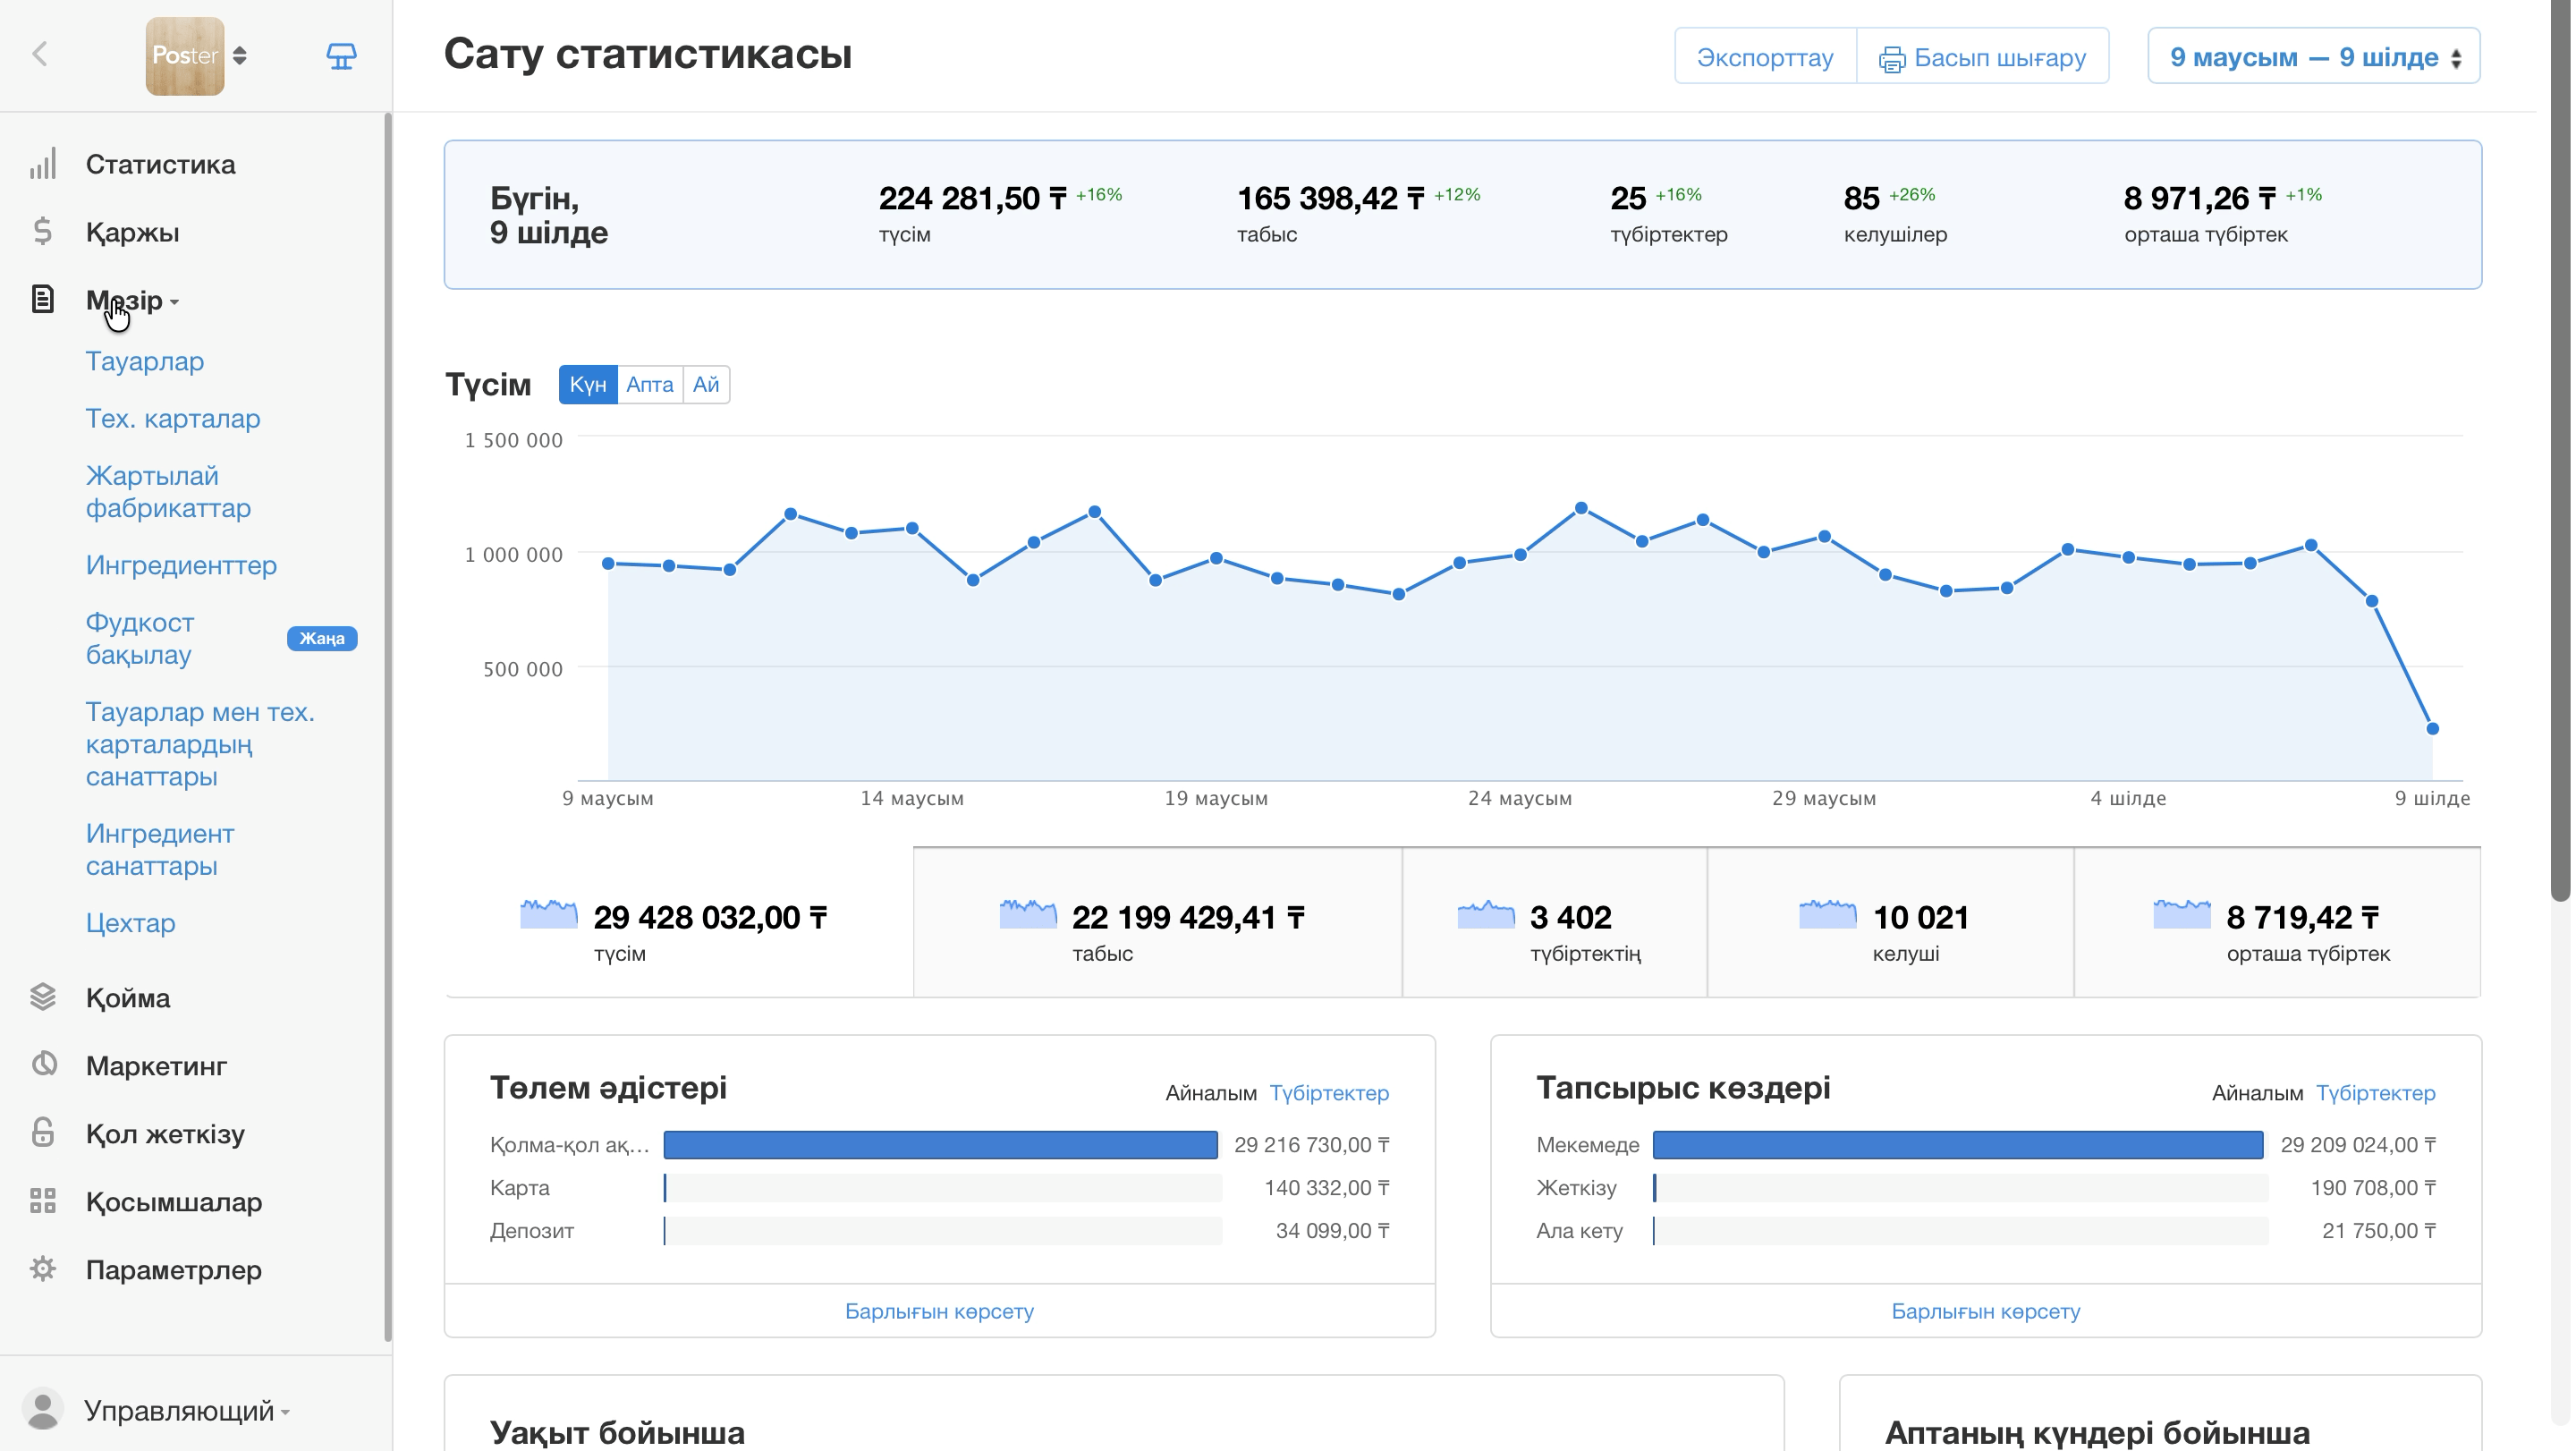Click the Қойма layers icon
Screen dimensions: 2576x1451
click(43, 997)
